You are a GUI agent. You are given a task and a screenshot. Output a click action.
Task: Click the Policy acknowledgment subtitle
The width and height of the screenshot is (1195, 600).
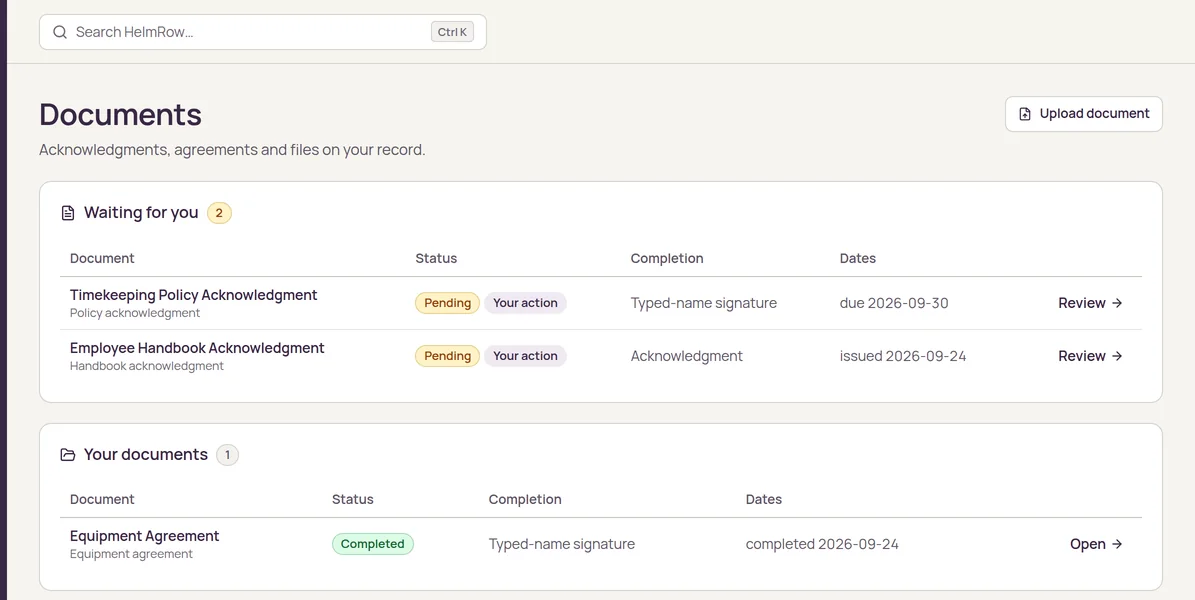(135, 313)
